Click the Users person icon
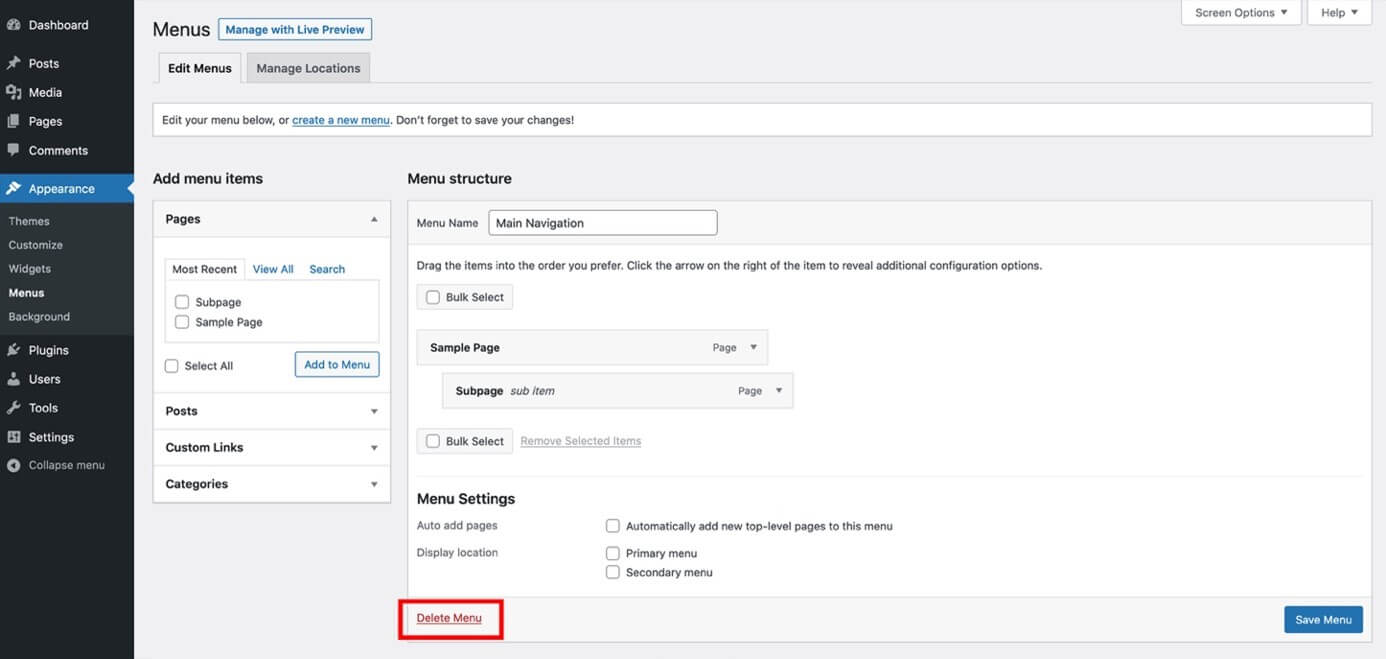Screen dimensions: 1386x659 [x=13, y=379]
